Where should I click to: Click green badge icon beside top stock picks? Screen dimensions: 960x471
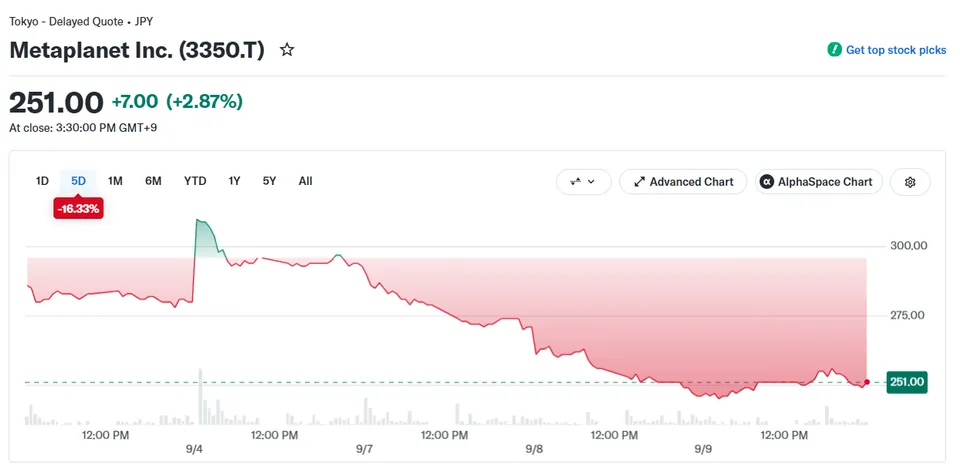pyautogui.click(x=834, y=50)
